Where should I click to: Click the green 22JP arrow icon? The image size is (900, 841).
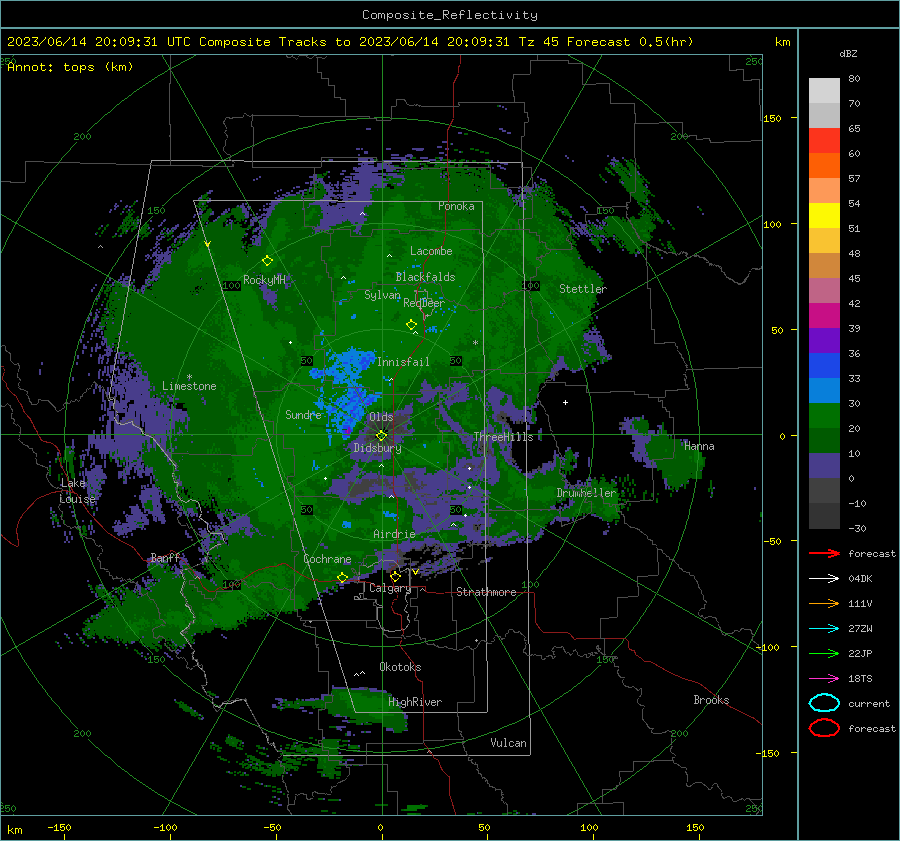(824, 653)
